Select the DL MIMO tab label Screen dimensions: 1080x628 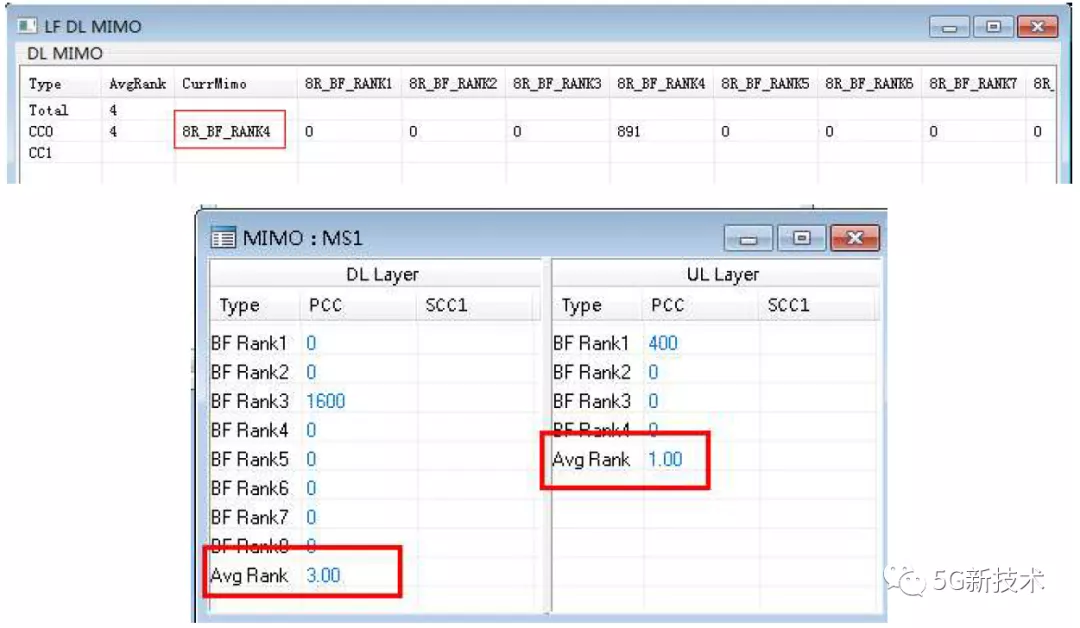coord(65,53)
